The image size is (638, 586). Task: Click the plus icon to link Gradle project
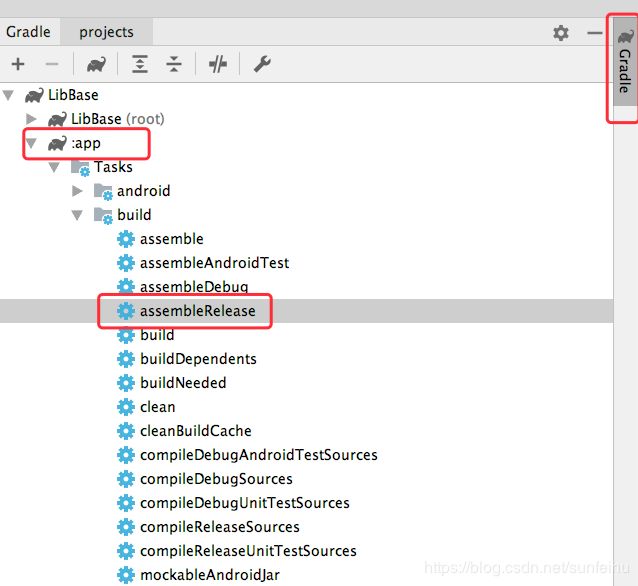[x=18, y=64]
